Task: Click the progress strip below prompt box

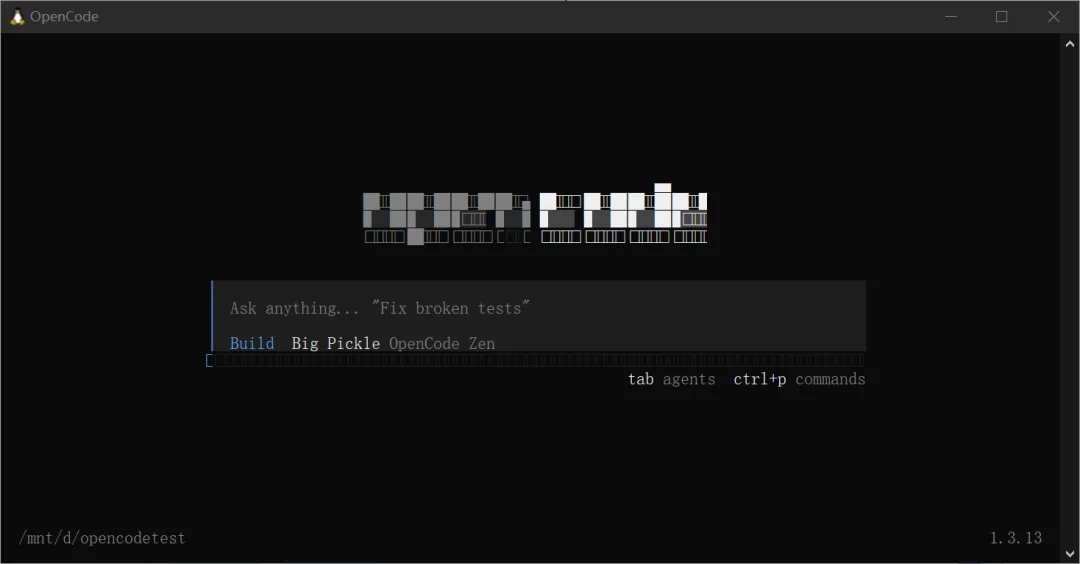Action: click(537, 360)
